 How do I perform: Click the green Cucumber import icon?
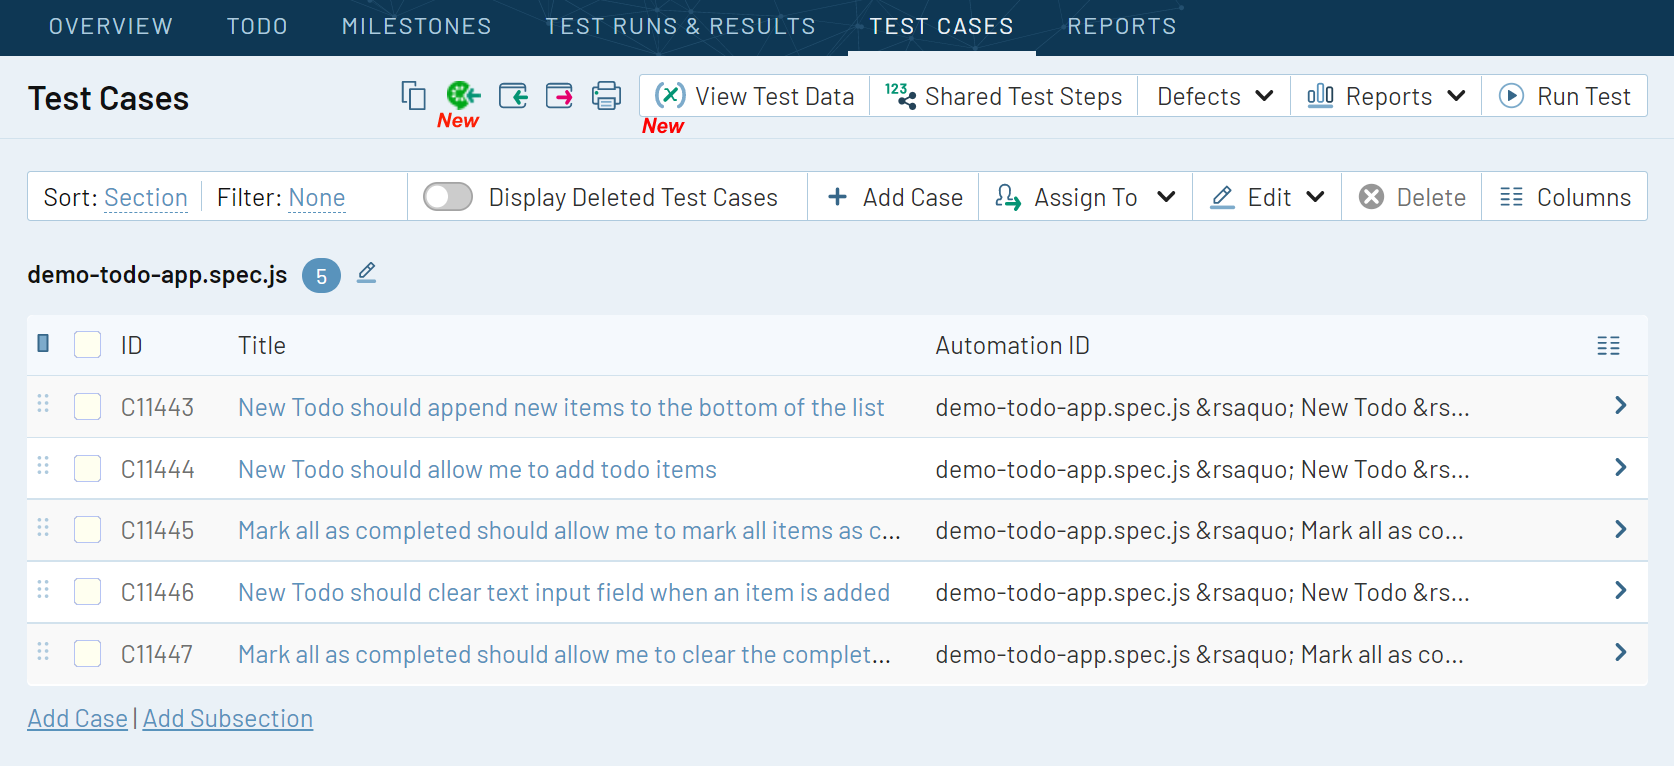[x=462, y=96]
